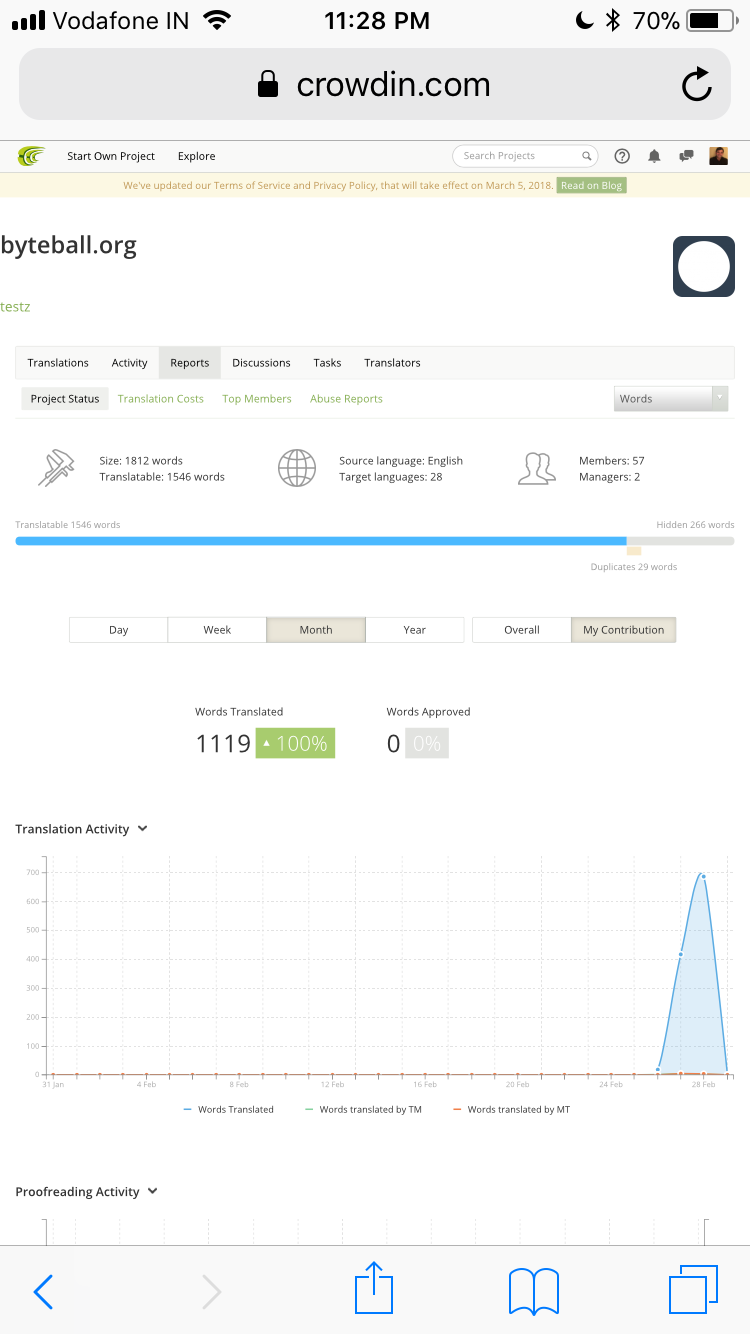
Task: Click the Hidden 266 words label
Action: click(x=695, y=525)
